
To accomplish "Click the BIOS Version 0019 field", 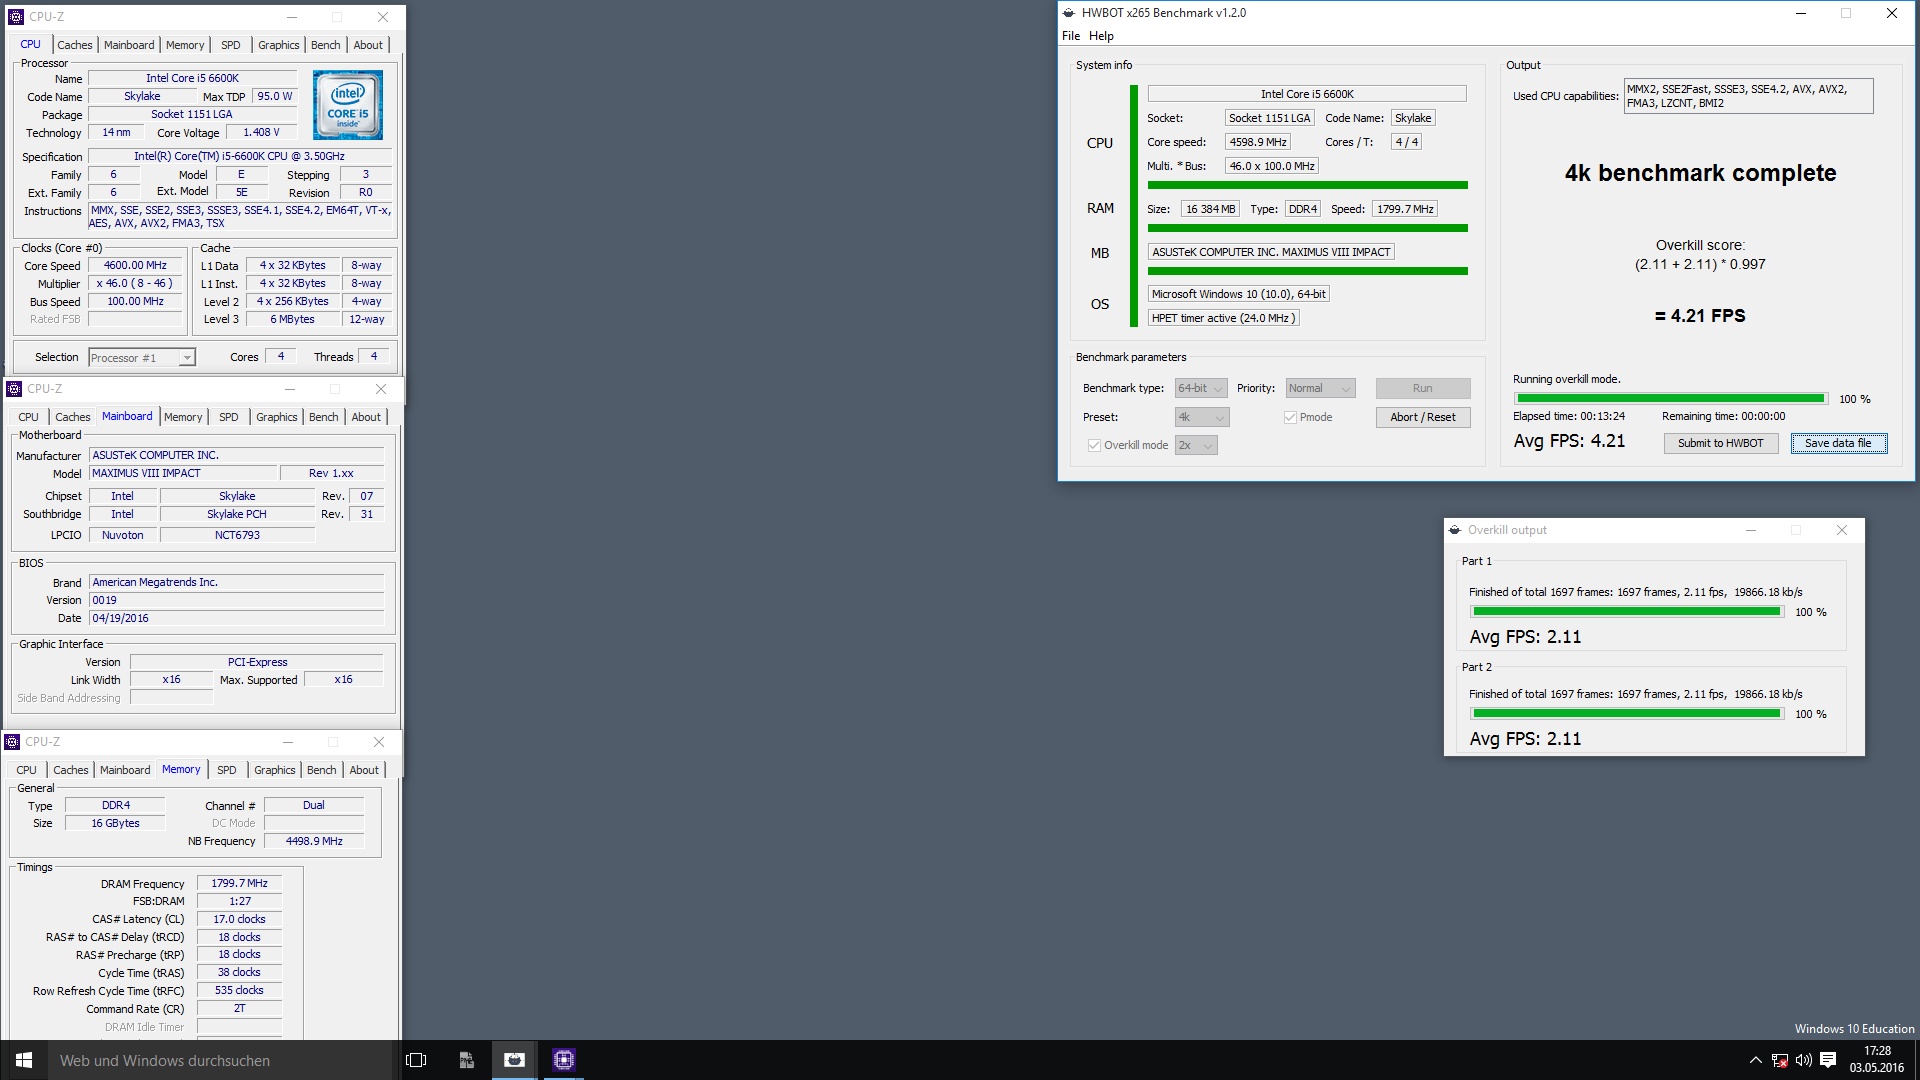I will (x=237, y=601).
